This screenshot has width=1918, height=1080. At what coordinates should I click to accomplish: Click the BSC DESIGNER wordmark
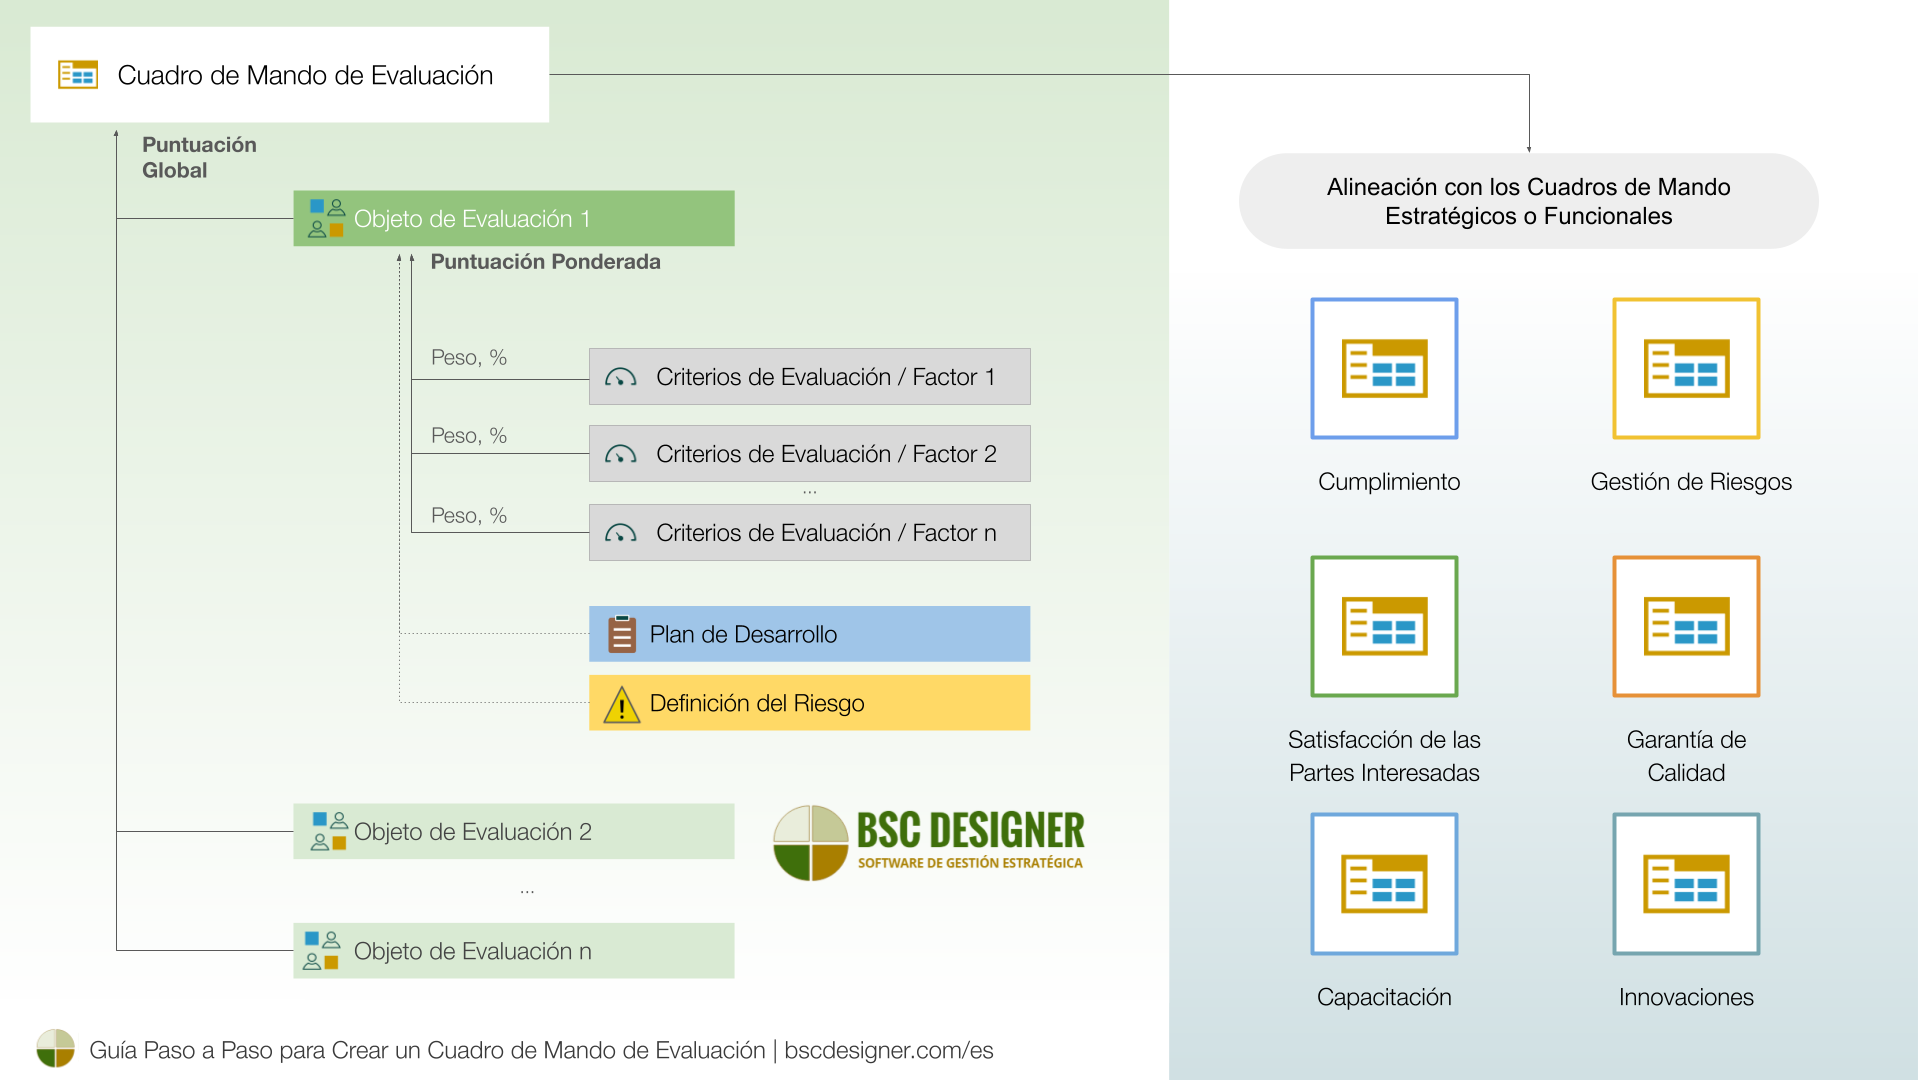pyautogui.click(x=970, y=830)
